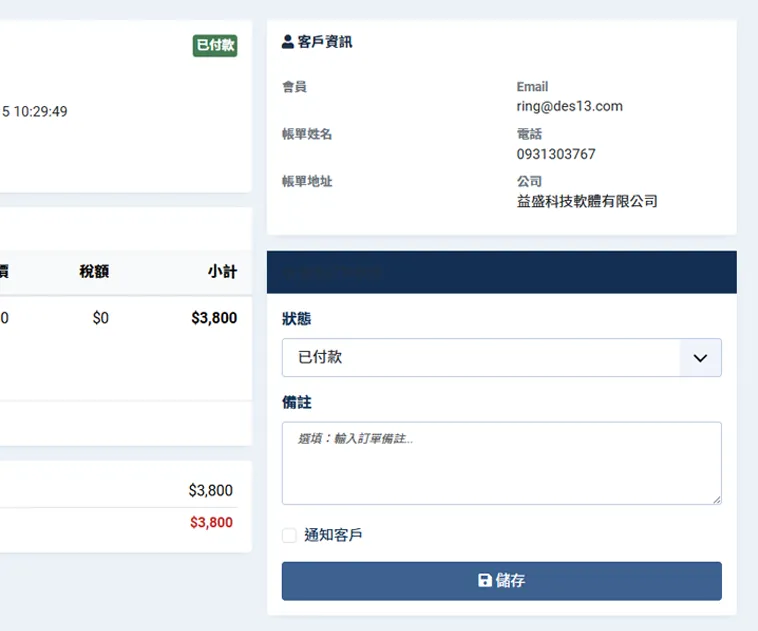758x631 pixels.
Task: Click the Email label
Action: [x=532, y=87]
